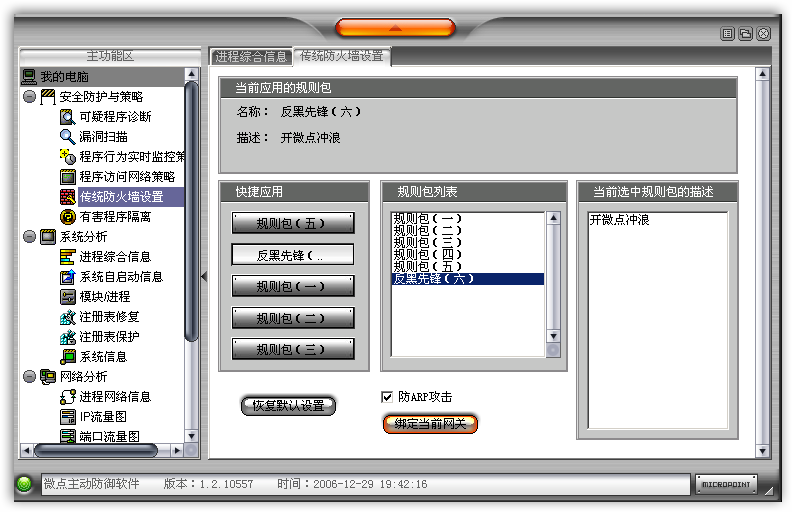
Task: Click the 注册表修复 icon
Action: (x=67, y=317)
